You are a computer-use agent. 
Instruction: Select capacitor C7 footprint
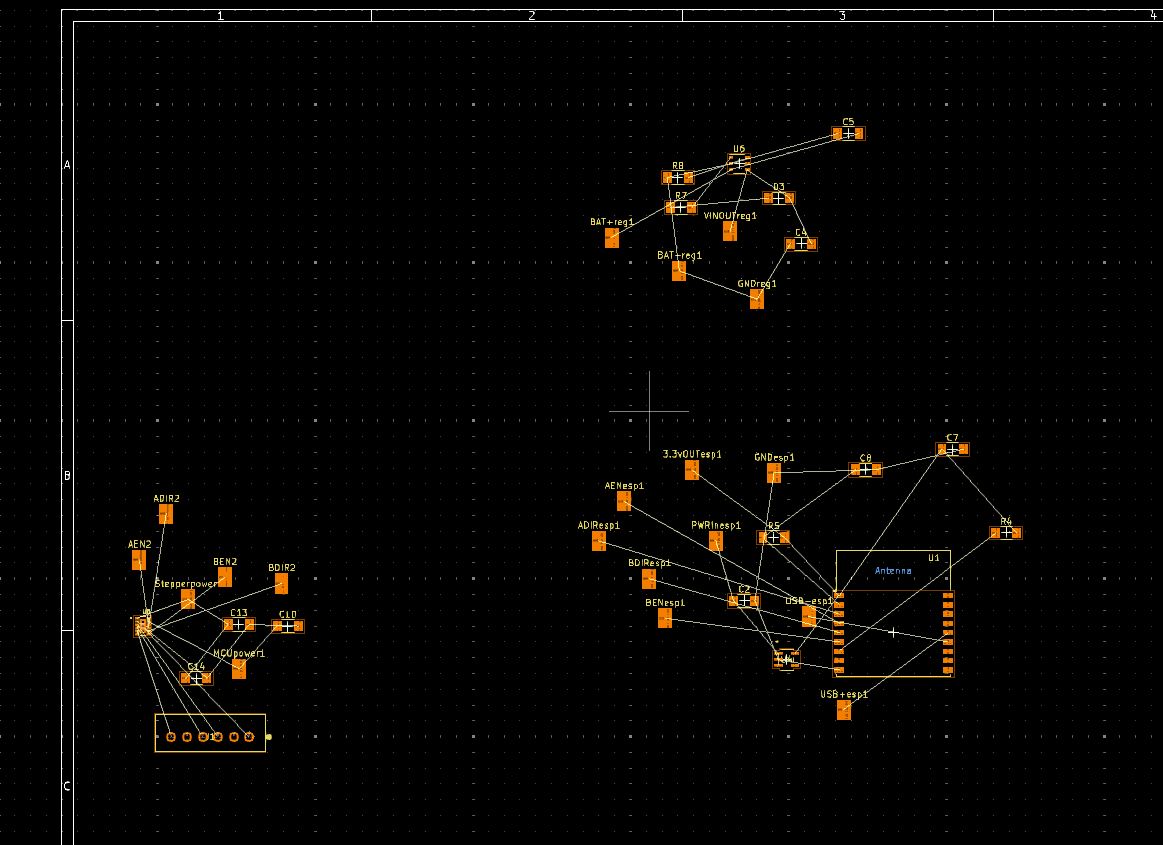952,450
